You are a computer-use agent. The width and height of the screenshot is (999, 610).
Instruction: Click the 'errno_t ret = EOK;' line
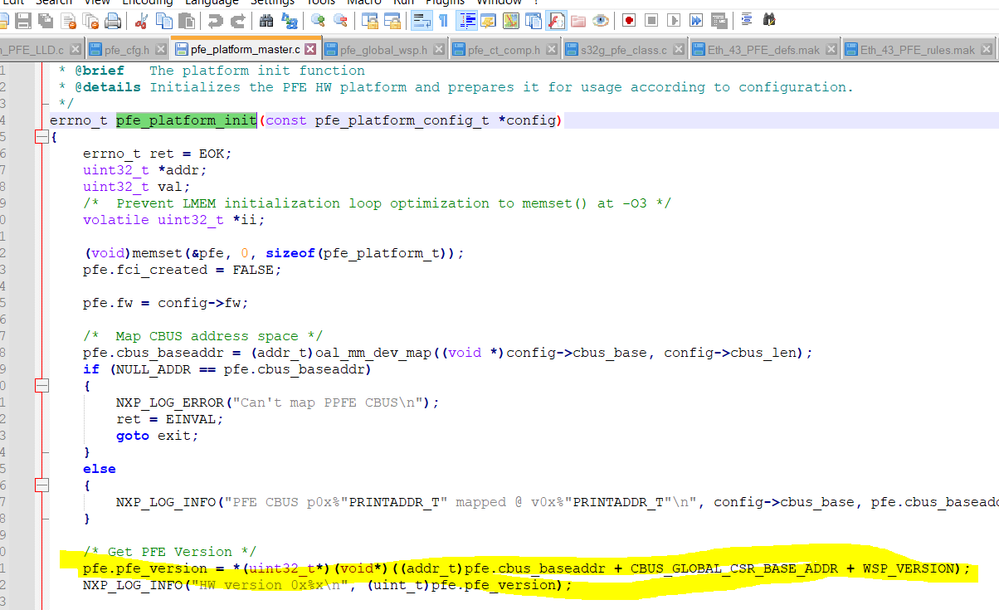point(157,154)
